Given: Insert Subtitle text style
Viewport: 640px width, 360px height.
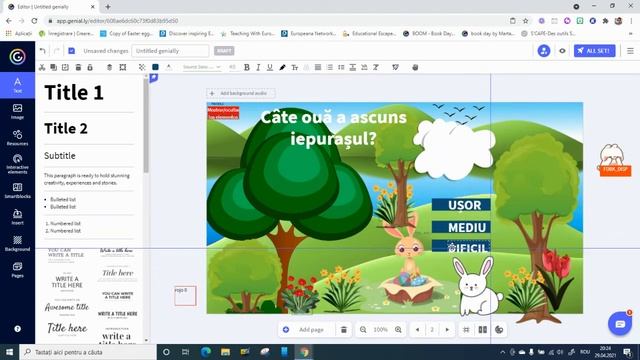Looking at the screenshot, I should pyautogui.click(x=60, y=156).
